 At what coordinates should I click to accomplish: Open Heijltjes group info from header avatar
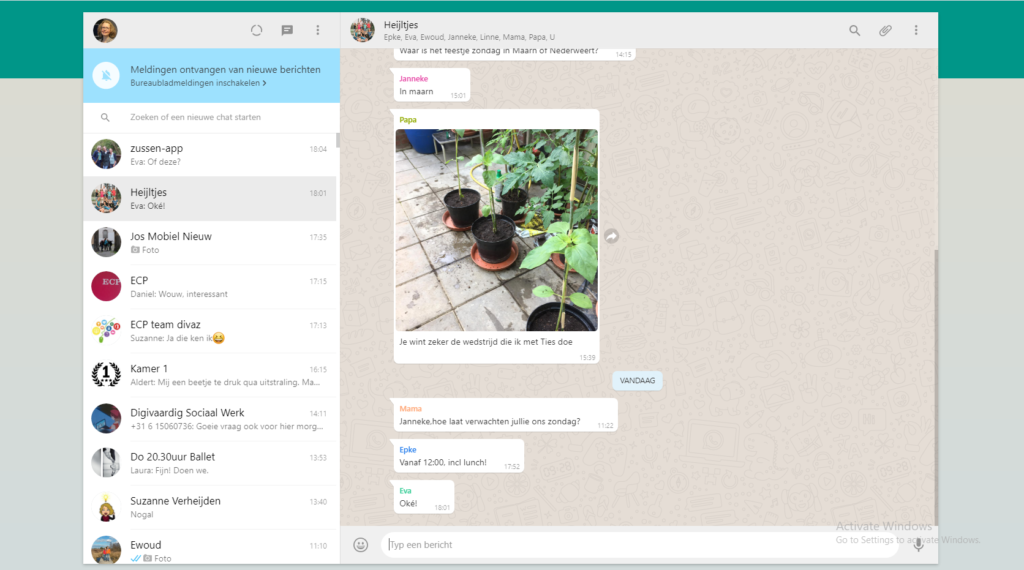pos(362,30)
